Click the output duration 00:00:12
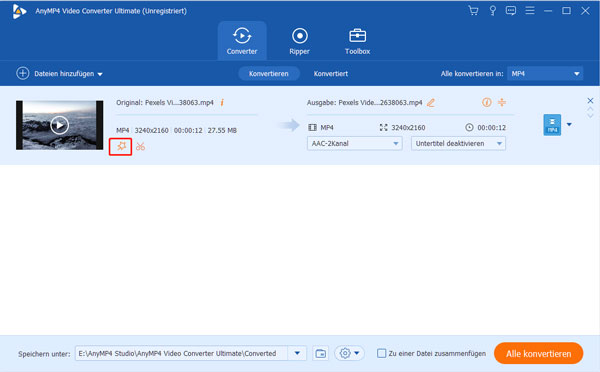Screen dimensions: 600x372 pos(491,127)
